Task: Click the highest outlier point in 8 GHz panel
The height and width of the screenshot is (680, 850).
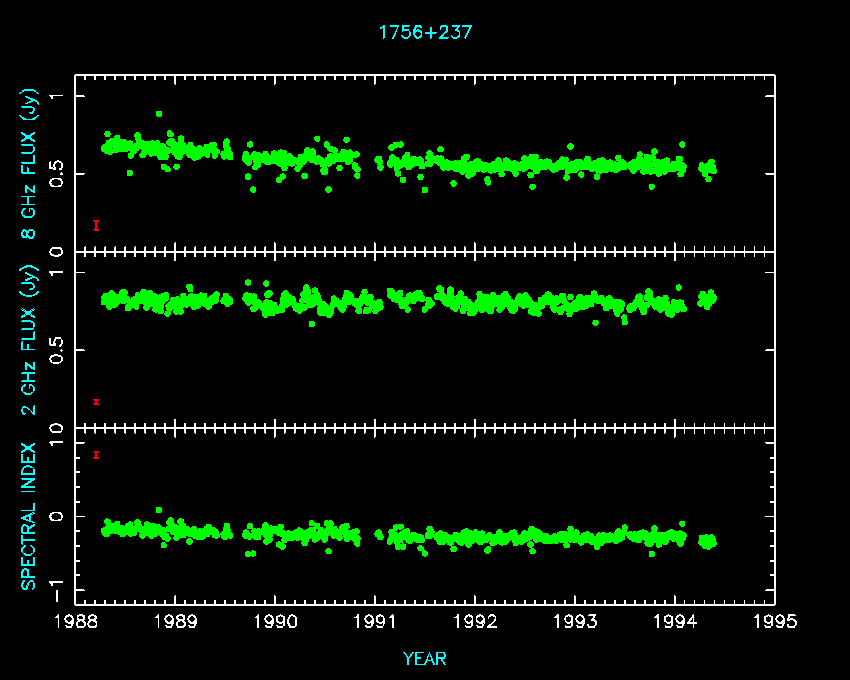Action: (x=159, y=114)
